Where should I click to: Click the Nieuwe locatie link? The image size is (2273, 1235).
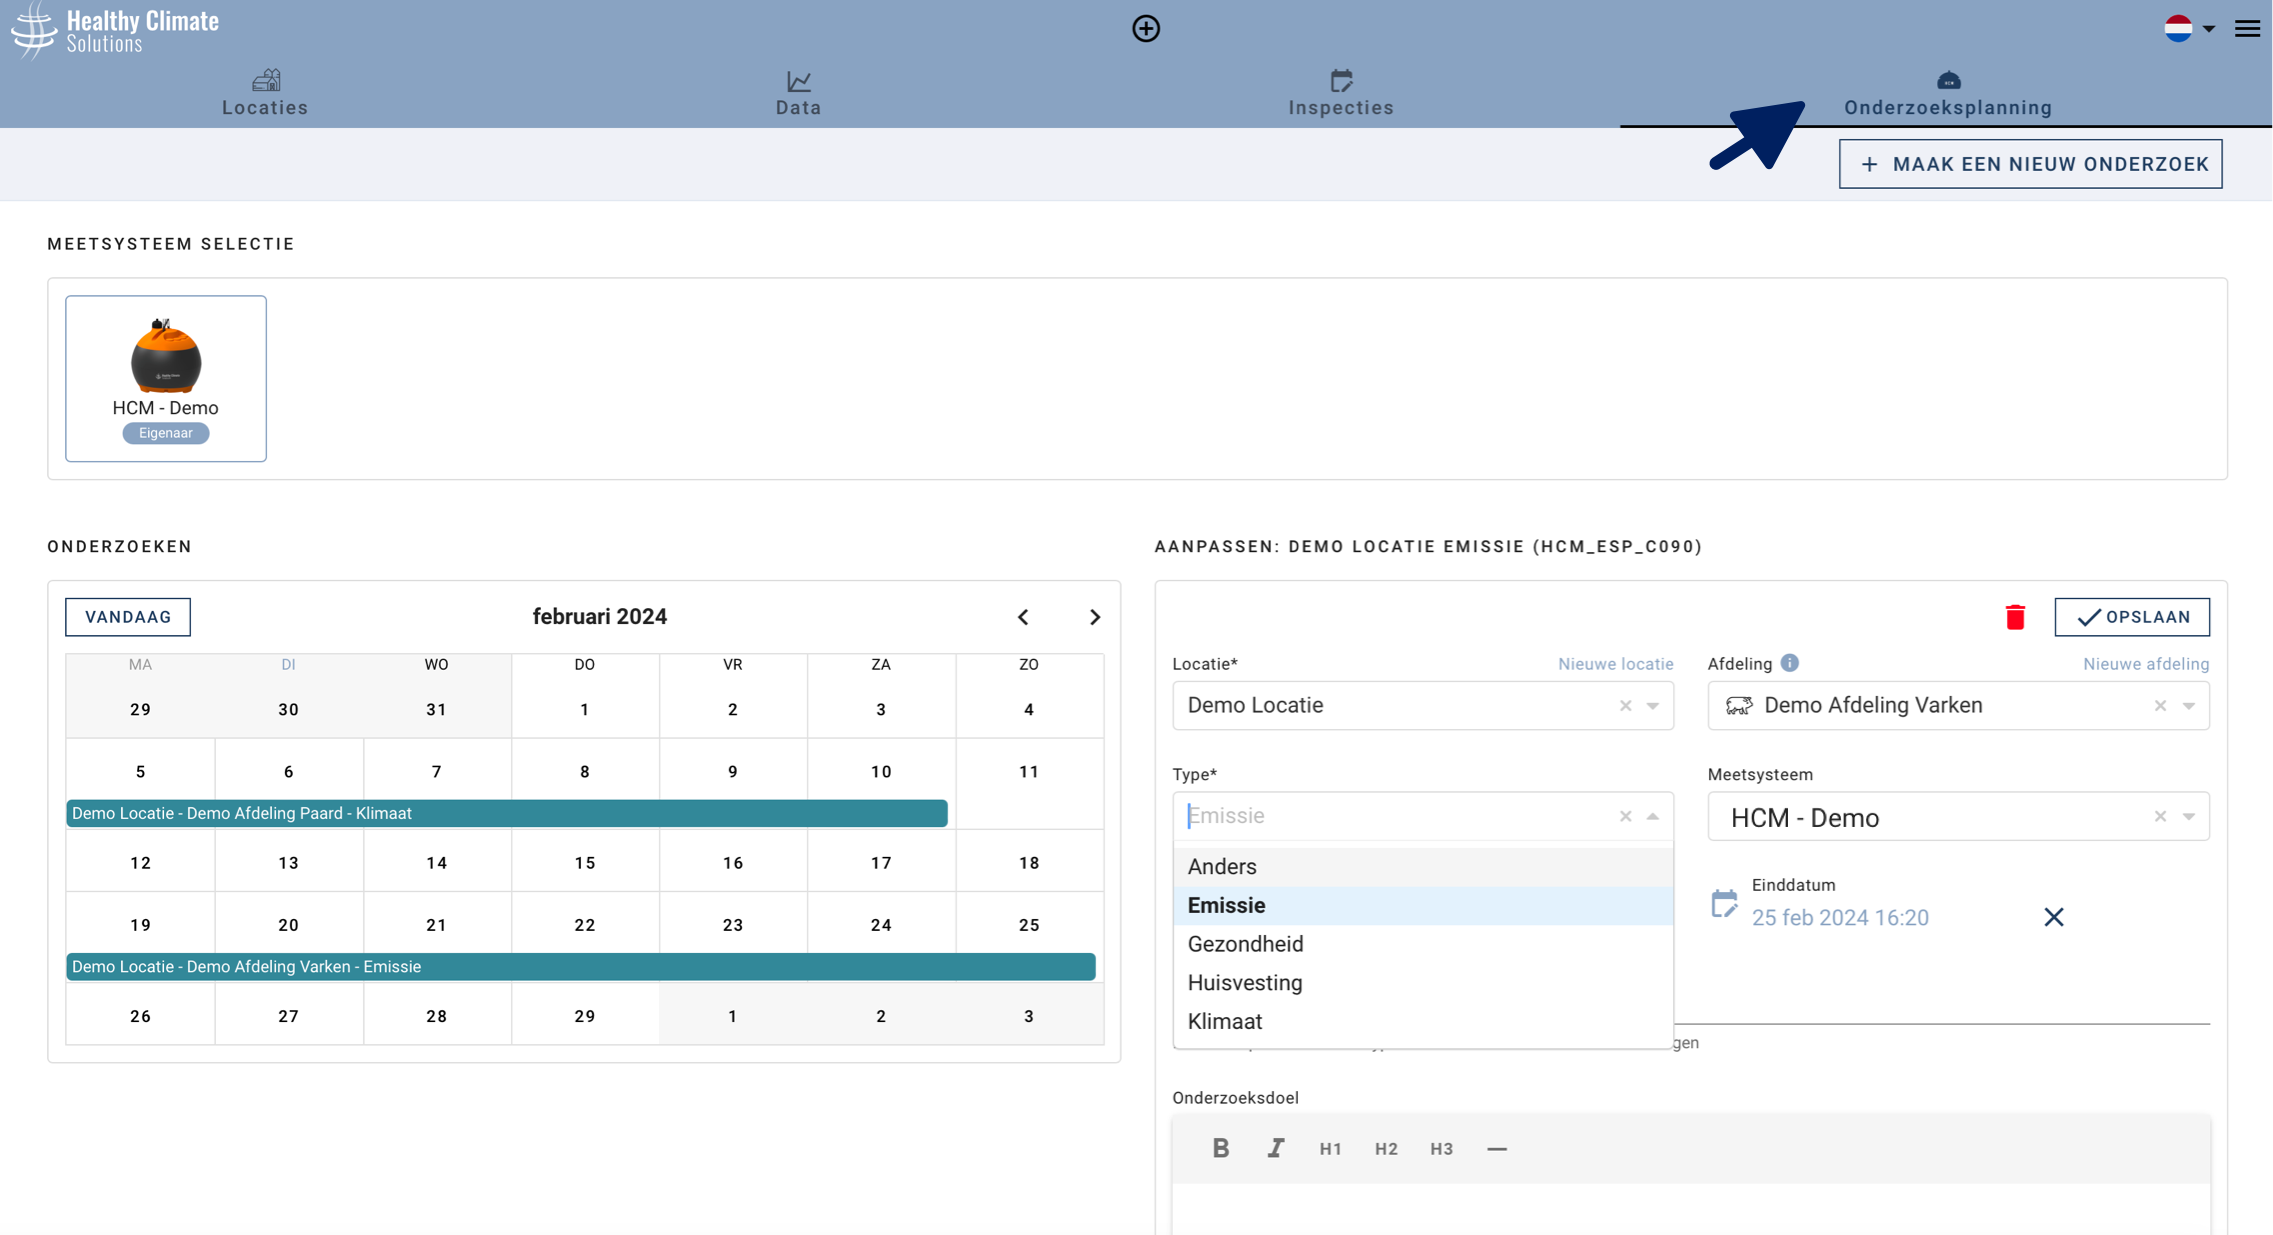(x=1615, y=664)
